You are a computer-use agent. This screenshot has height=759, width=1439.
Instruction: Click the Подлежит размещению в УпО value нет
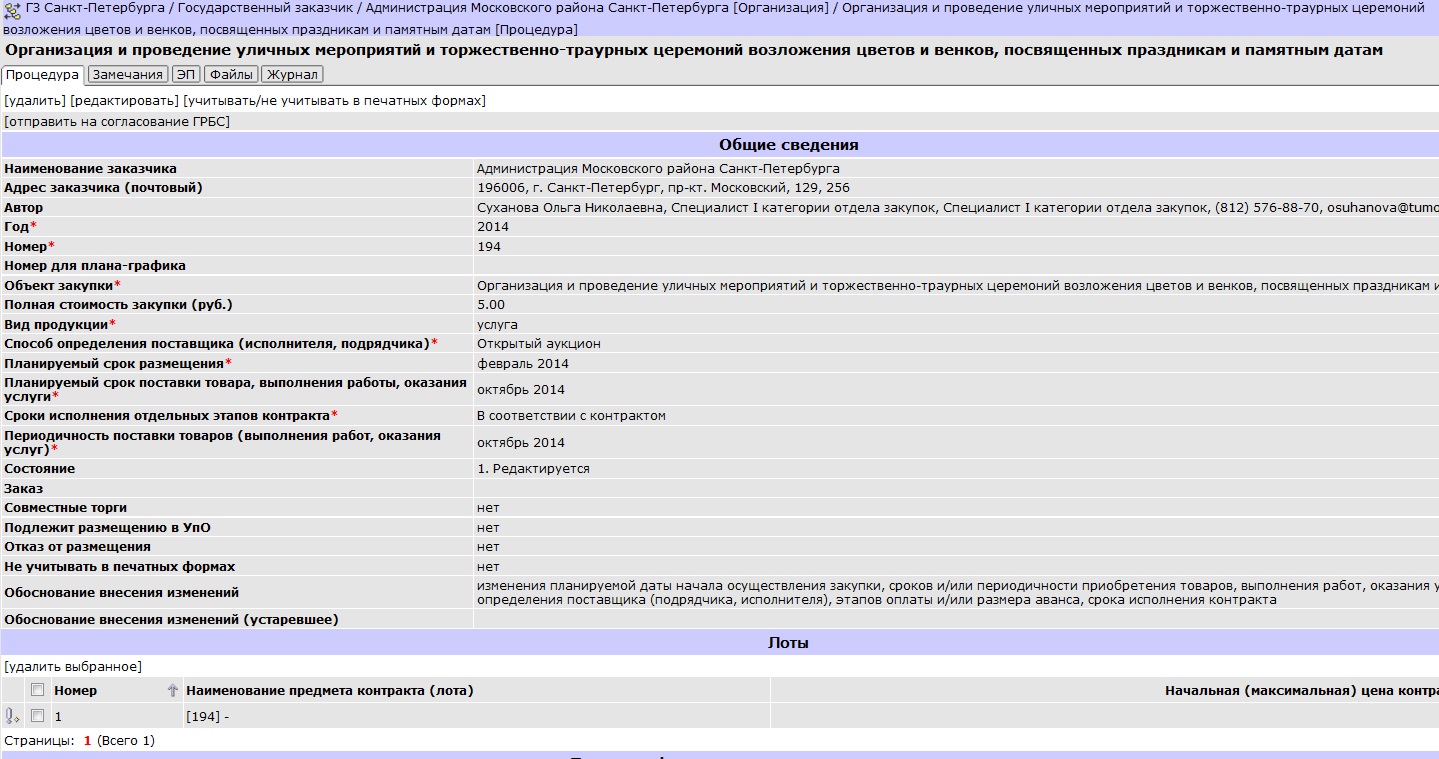pos(488,527)
